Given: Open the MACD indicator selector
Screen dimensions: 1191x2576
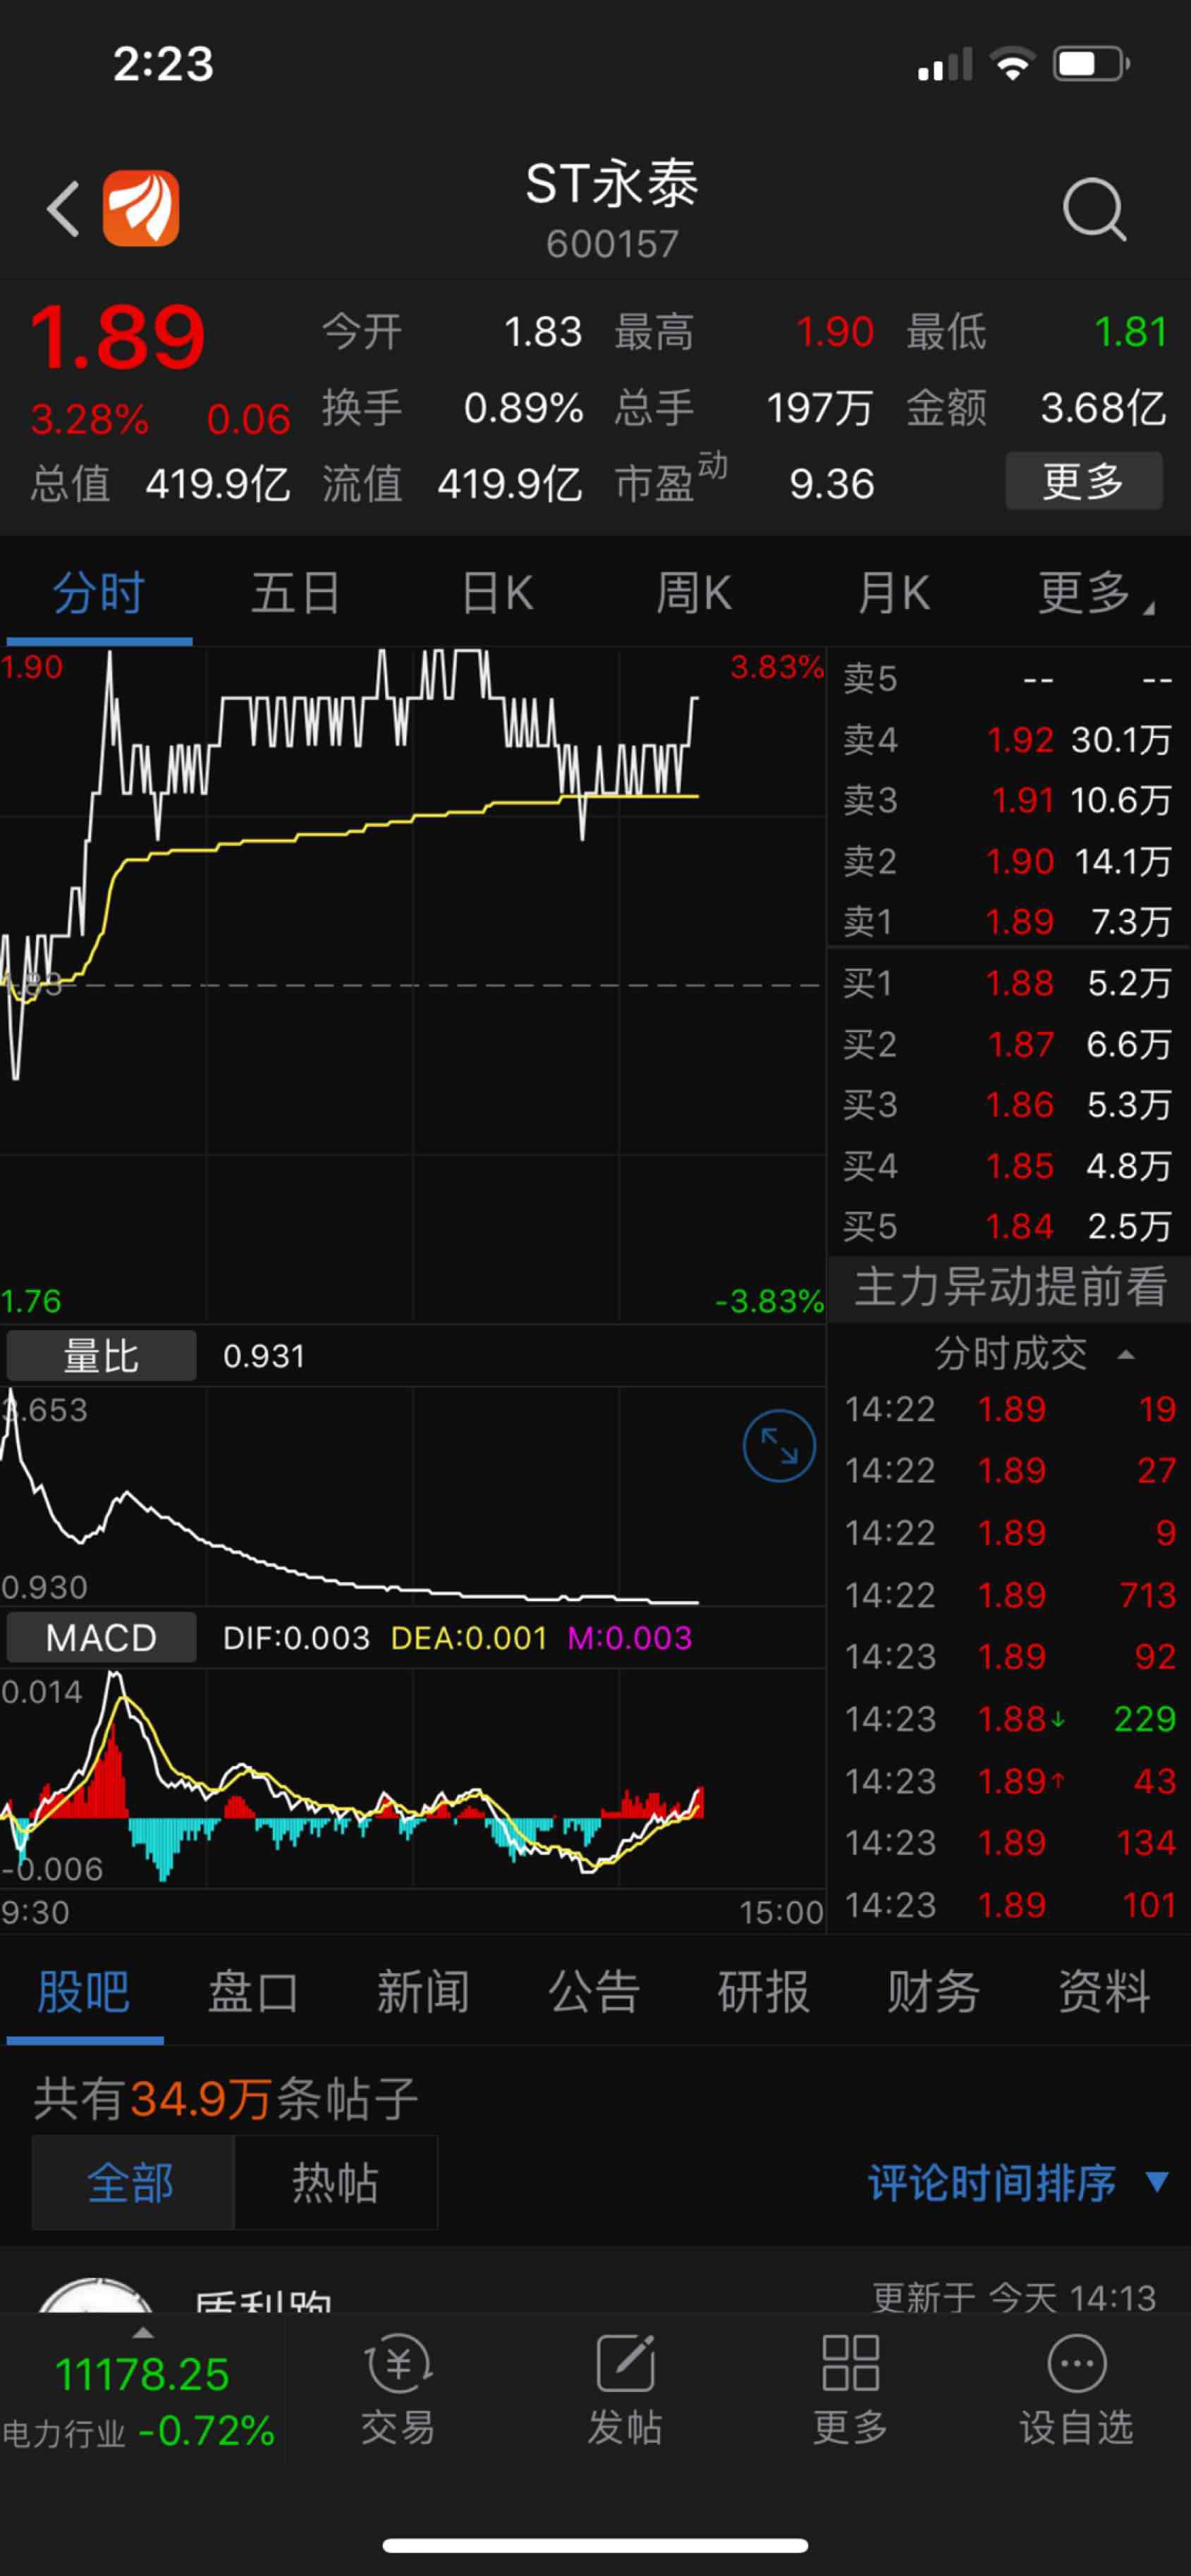Looking at the screenshot, I should point(101,1638).
